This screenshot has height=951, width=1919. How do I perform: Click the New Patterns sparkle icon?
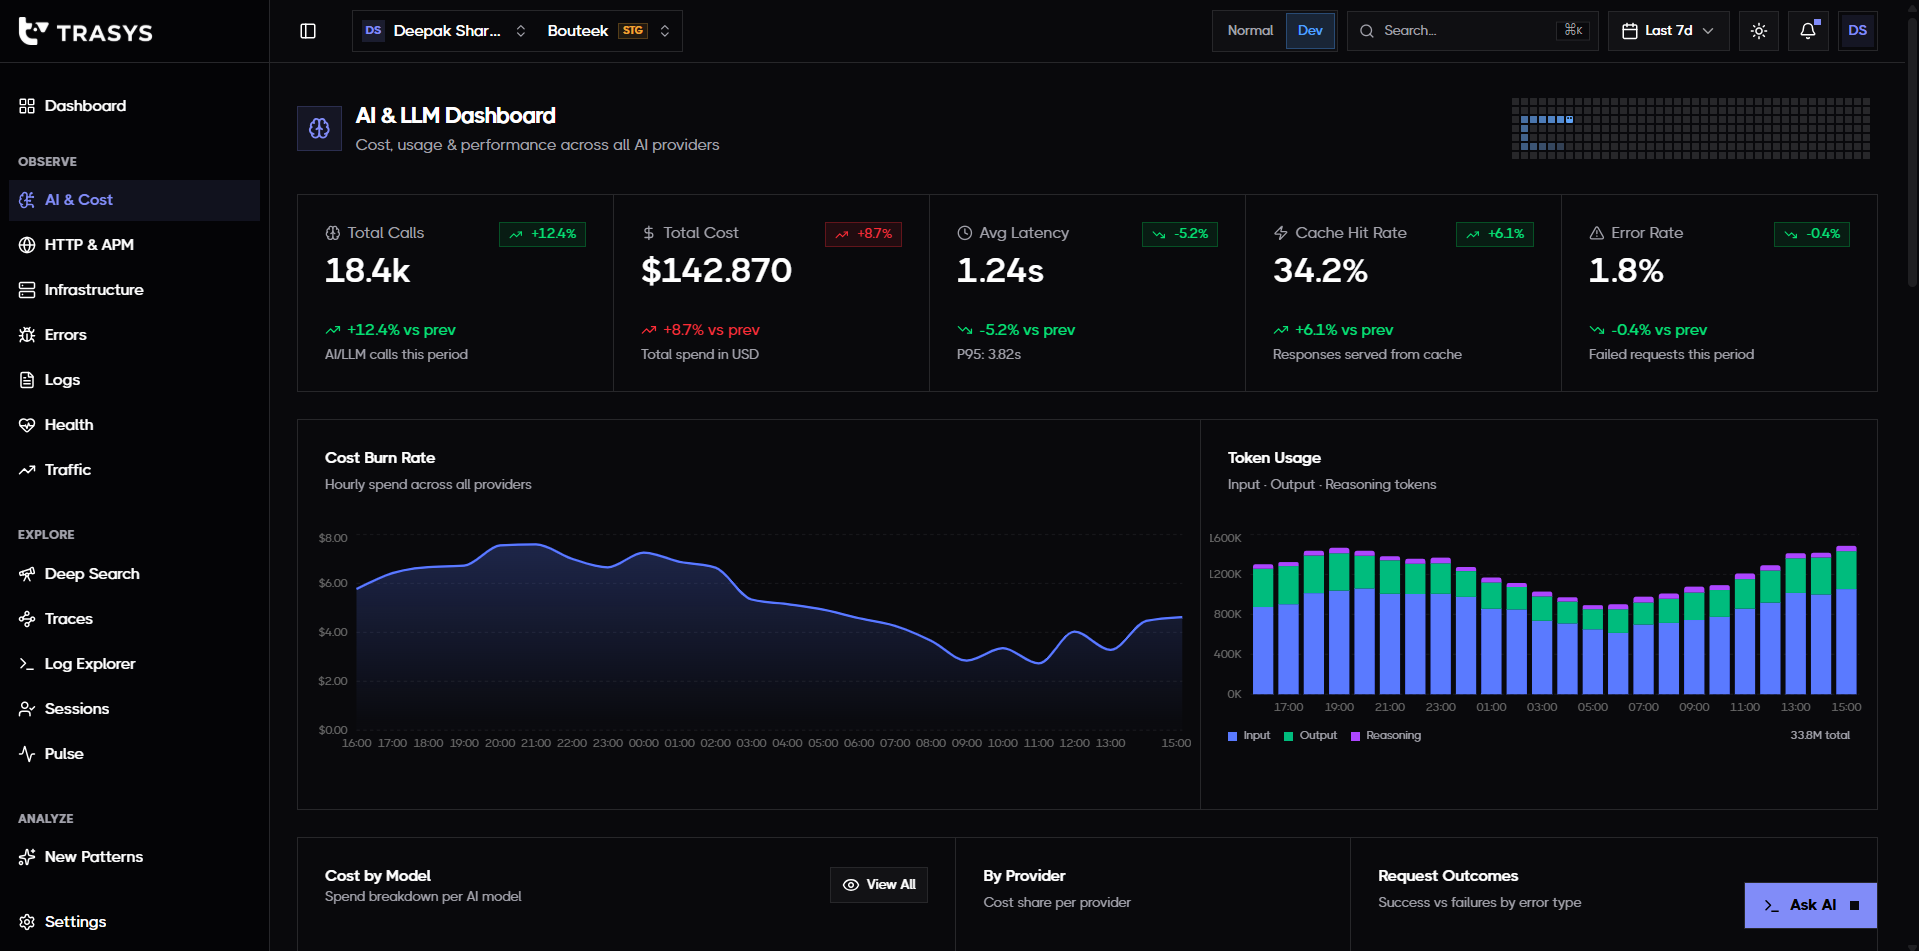pyautogui.click(x=27, y=857)
